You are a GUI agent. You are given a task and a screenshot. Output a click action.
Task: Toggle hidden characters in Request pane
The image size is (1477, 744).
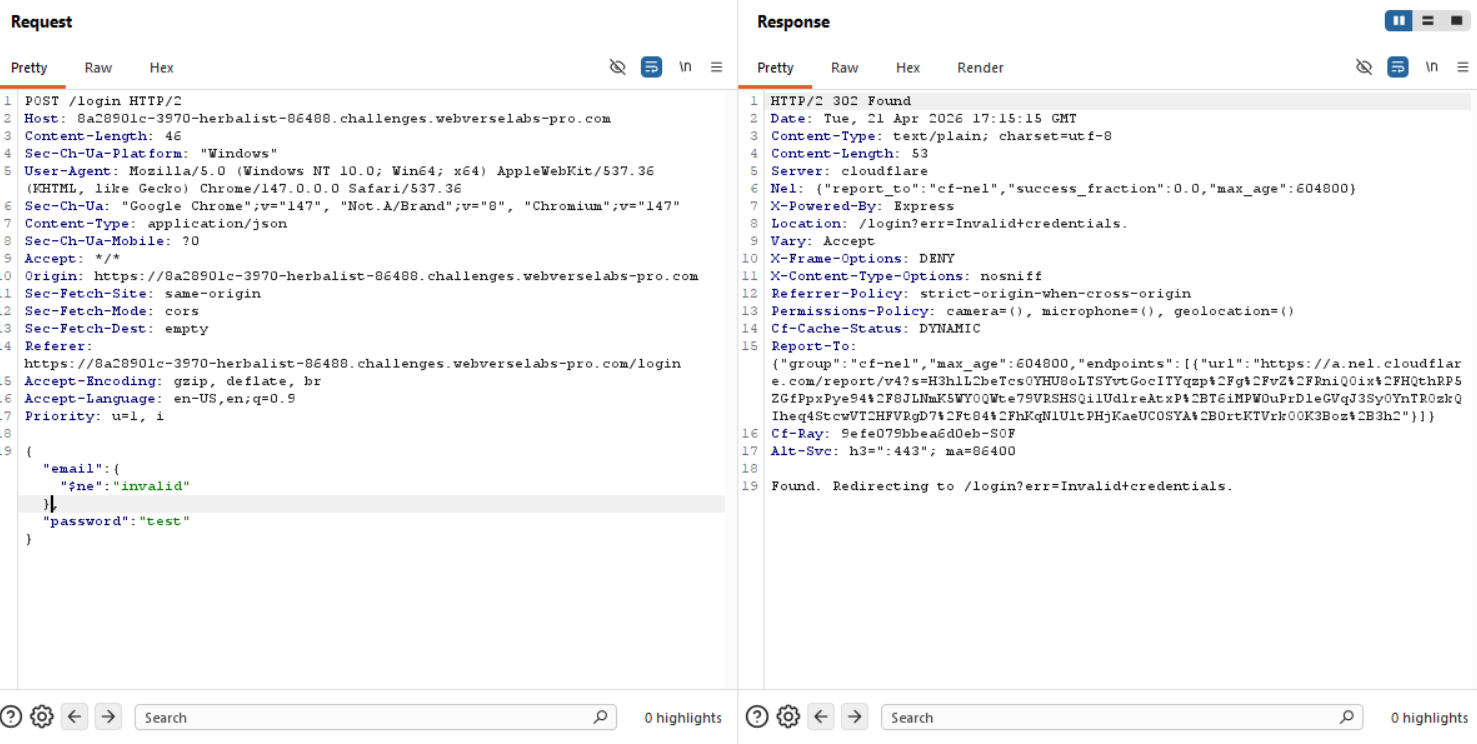point(618,67)
